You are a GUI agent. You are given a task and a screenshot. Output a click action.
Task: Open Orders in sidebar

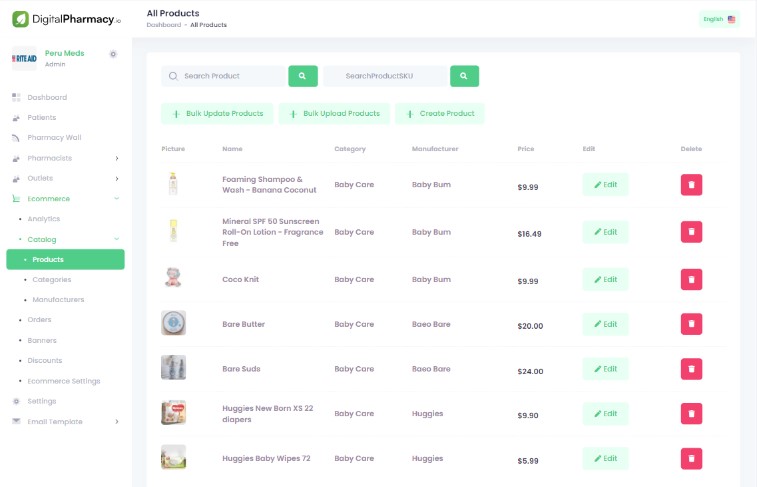coord(39,320)
